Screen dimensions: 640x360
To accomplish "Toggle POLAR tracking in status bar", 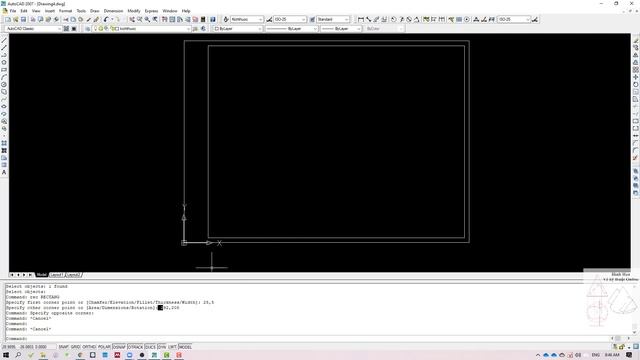I will click(104, 347).
